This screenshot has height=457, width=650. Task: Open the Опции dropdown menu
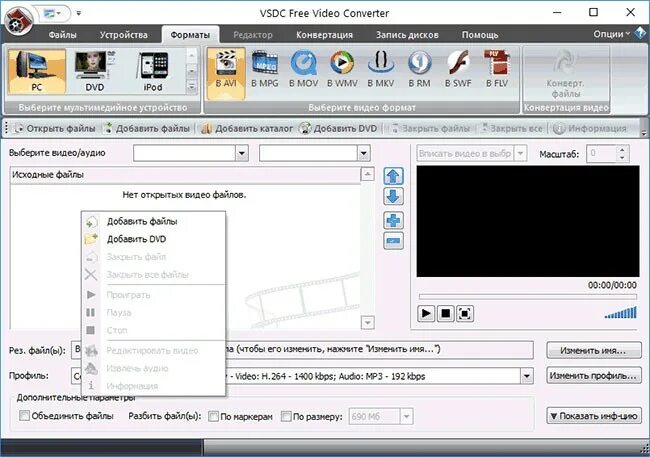611,34
